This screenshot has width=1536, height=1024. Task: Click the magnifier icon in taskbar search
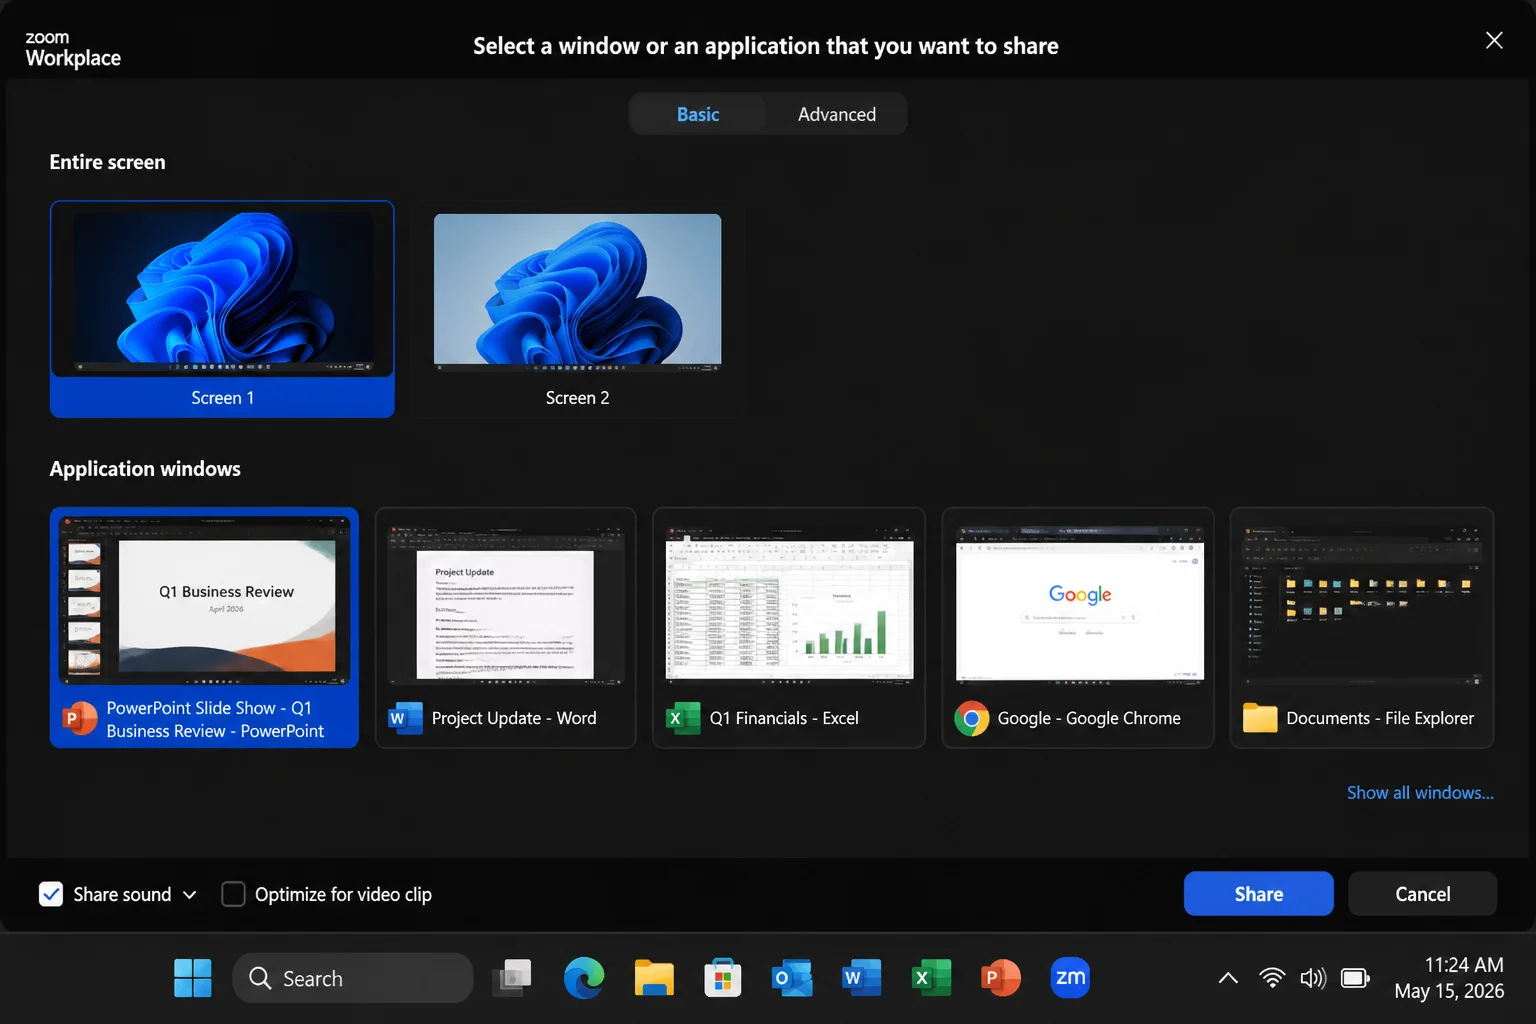tap(260, 978)
